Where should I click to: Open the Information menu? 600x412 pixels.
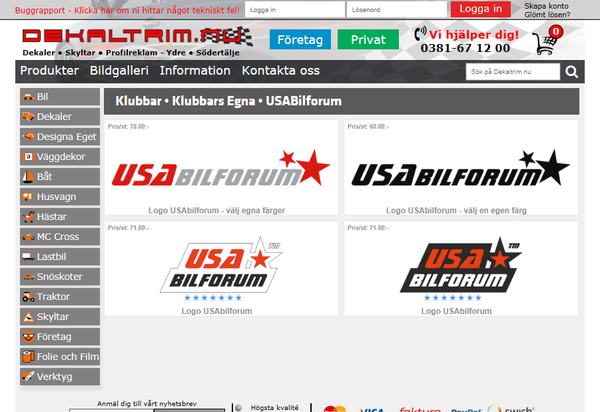point(195,71)
